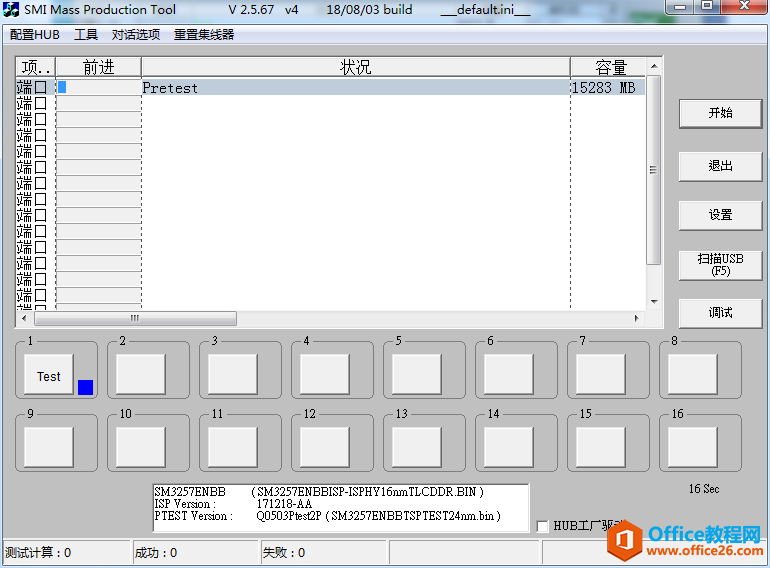Select port 8 slot button
Viewport: 770px width, 568px height.
[x=693, y=375]
